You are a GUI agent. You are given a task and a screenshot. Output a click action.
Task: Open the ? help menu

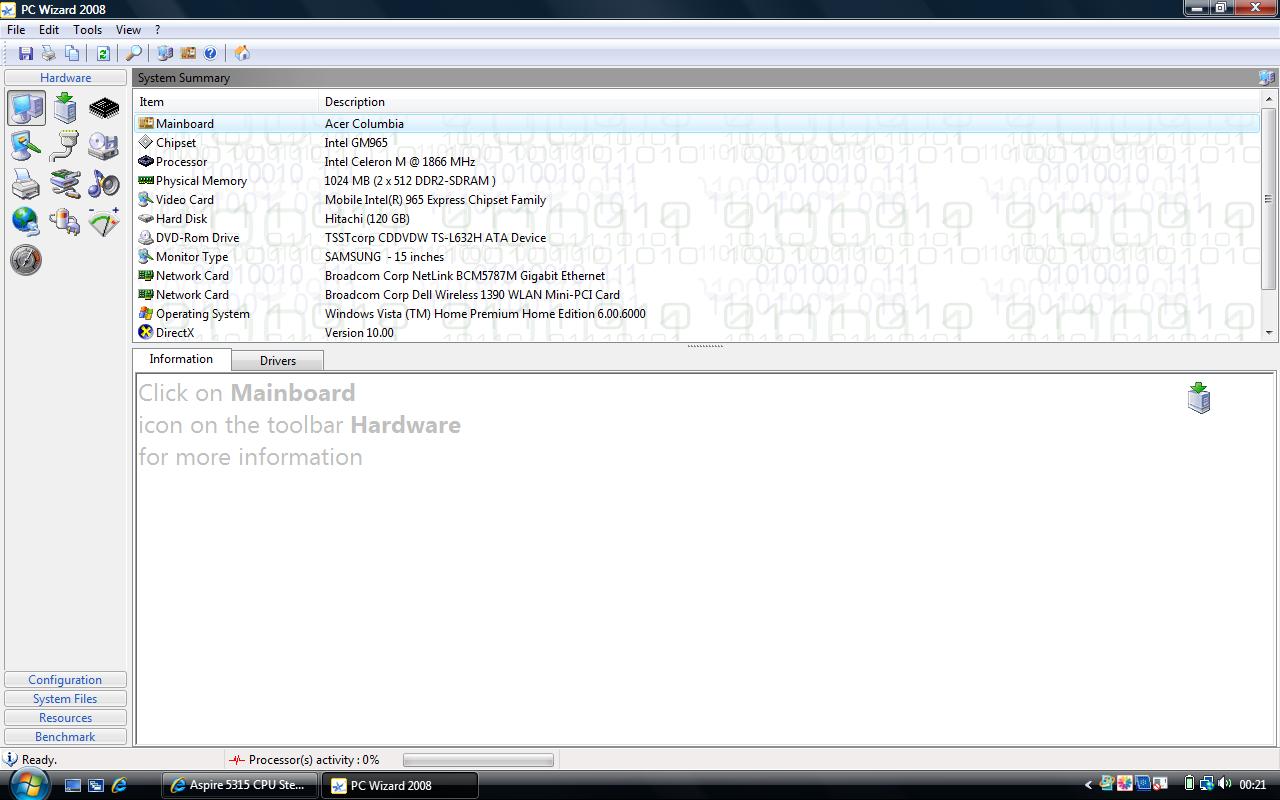(x=157, y=30)
